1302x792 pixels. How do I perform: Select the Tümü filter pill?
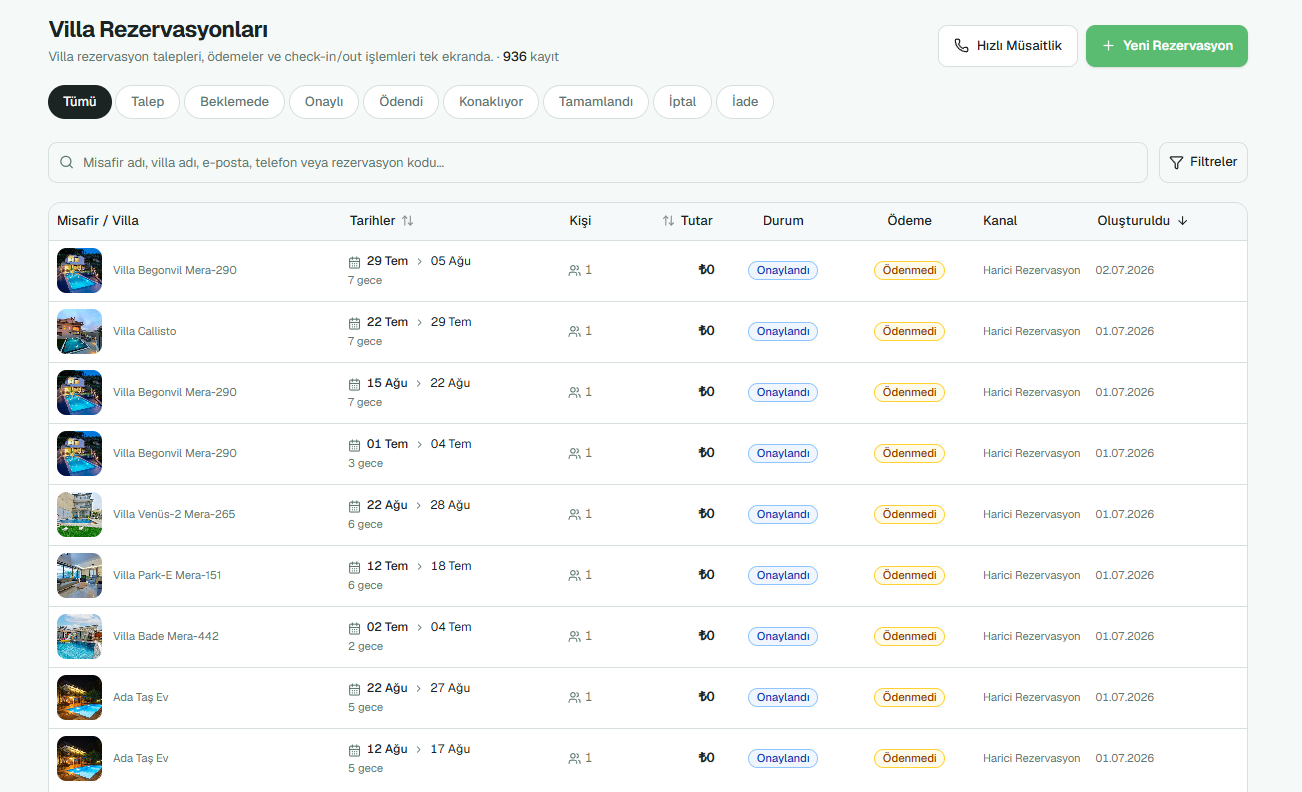coord(80,102)
